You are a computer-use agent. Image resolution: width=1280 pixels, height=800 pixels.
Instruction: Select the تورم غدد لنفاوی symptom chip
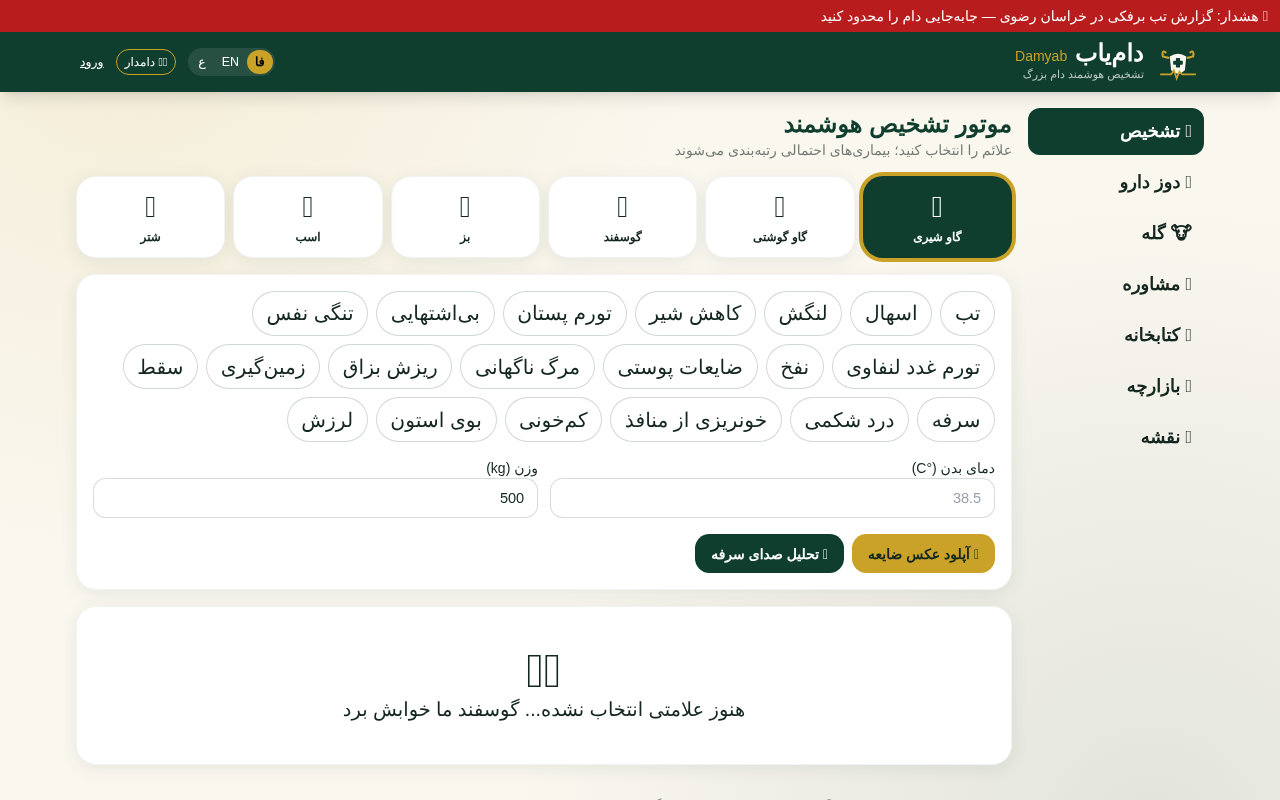point(913,367)
